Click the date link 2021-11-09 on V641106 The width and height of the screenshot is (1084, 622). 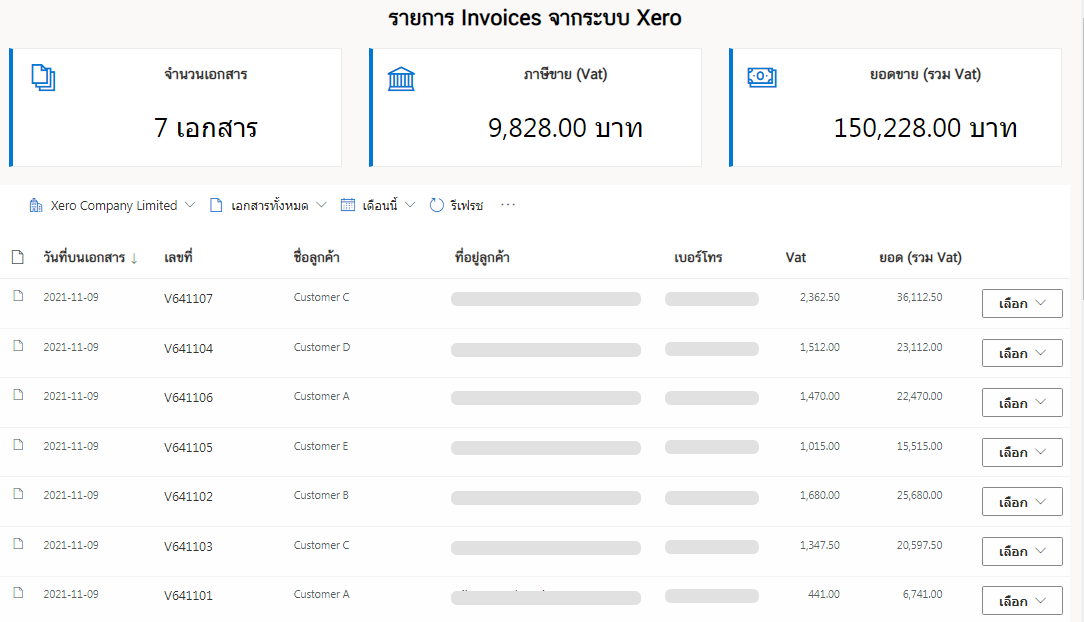(70, 396)
